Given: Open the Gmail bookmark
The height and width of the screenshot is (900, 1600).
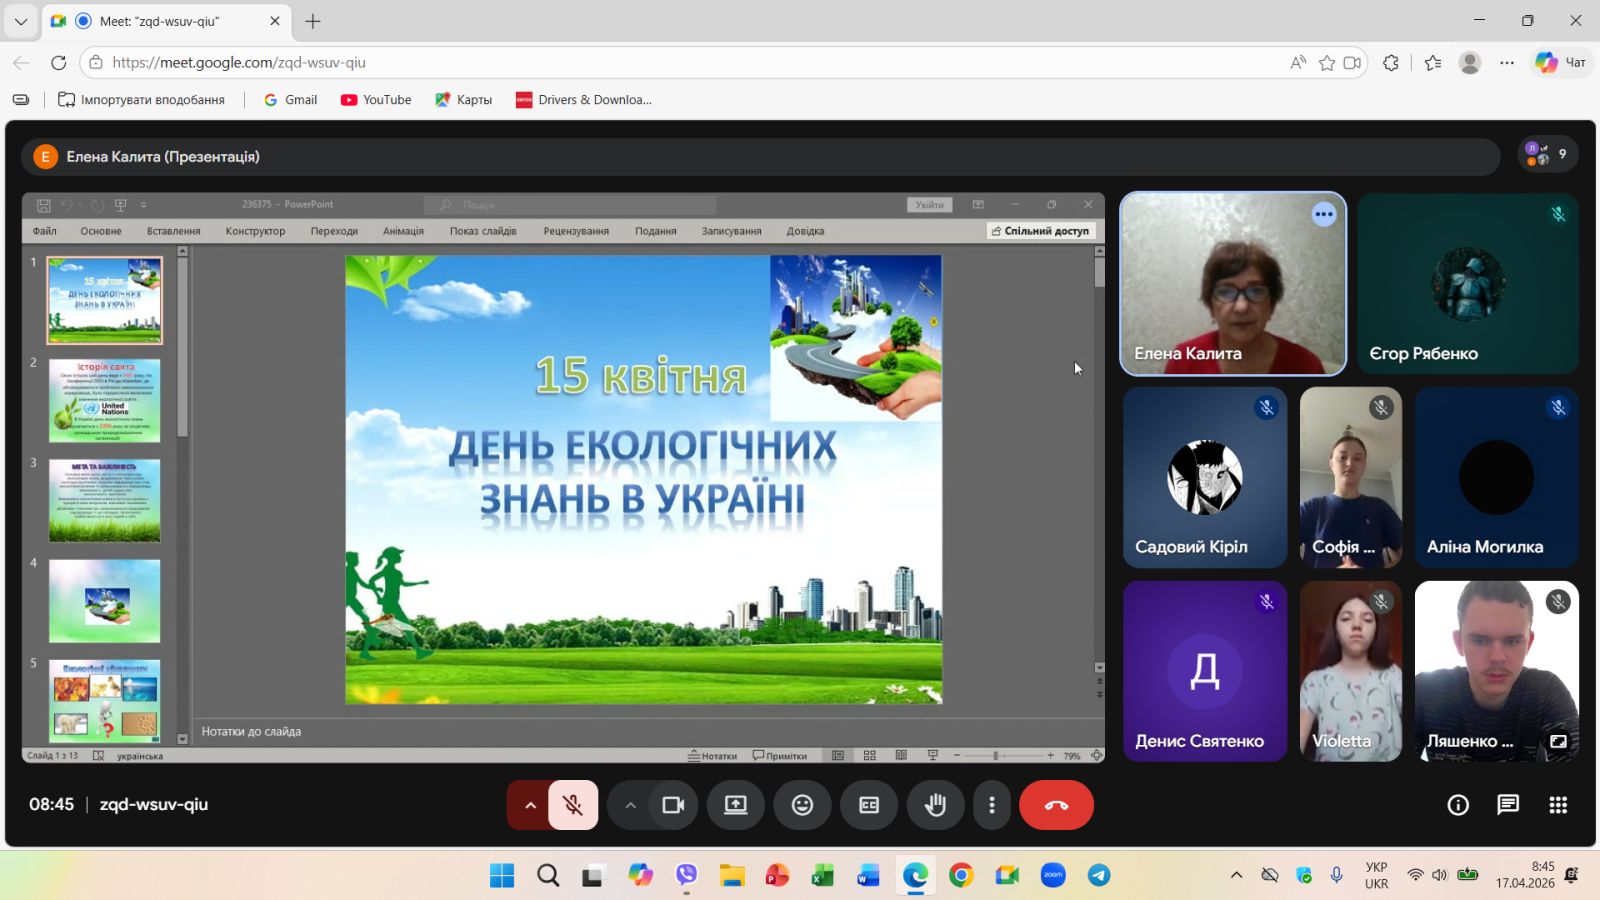Looking at the screenshot, I should pos(290,100).
